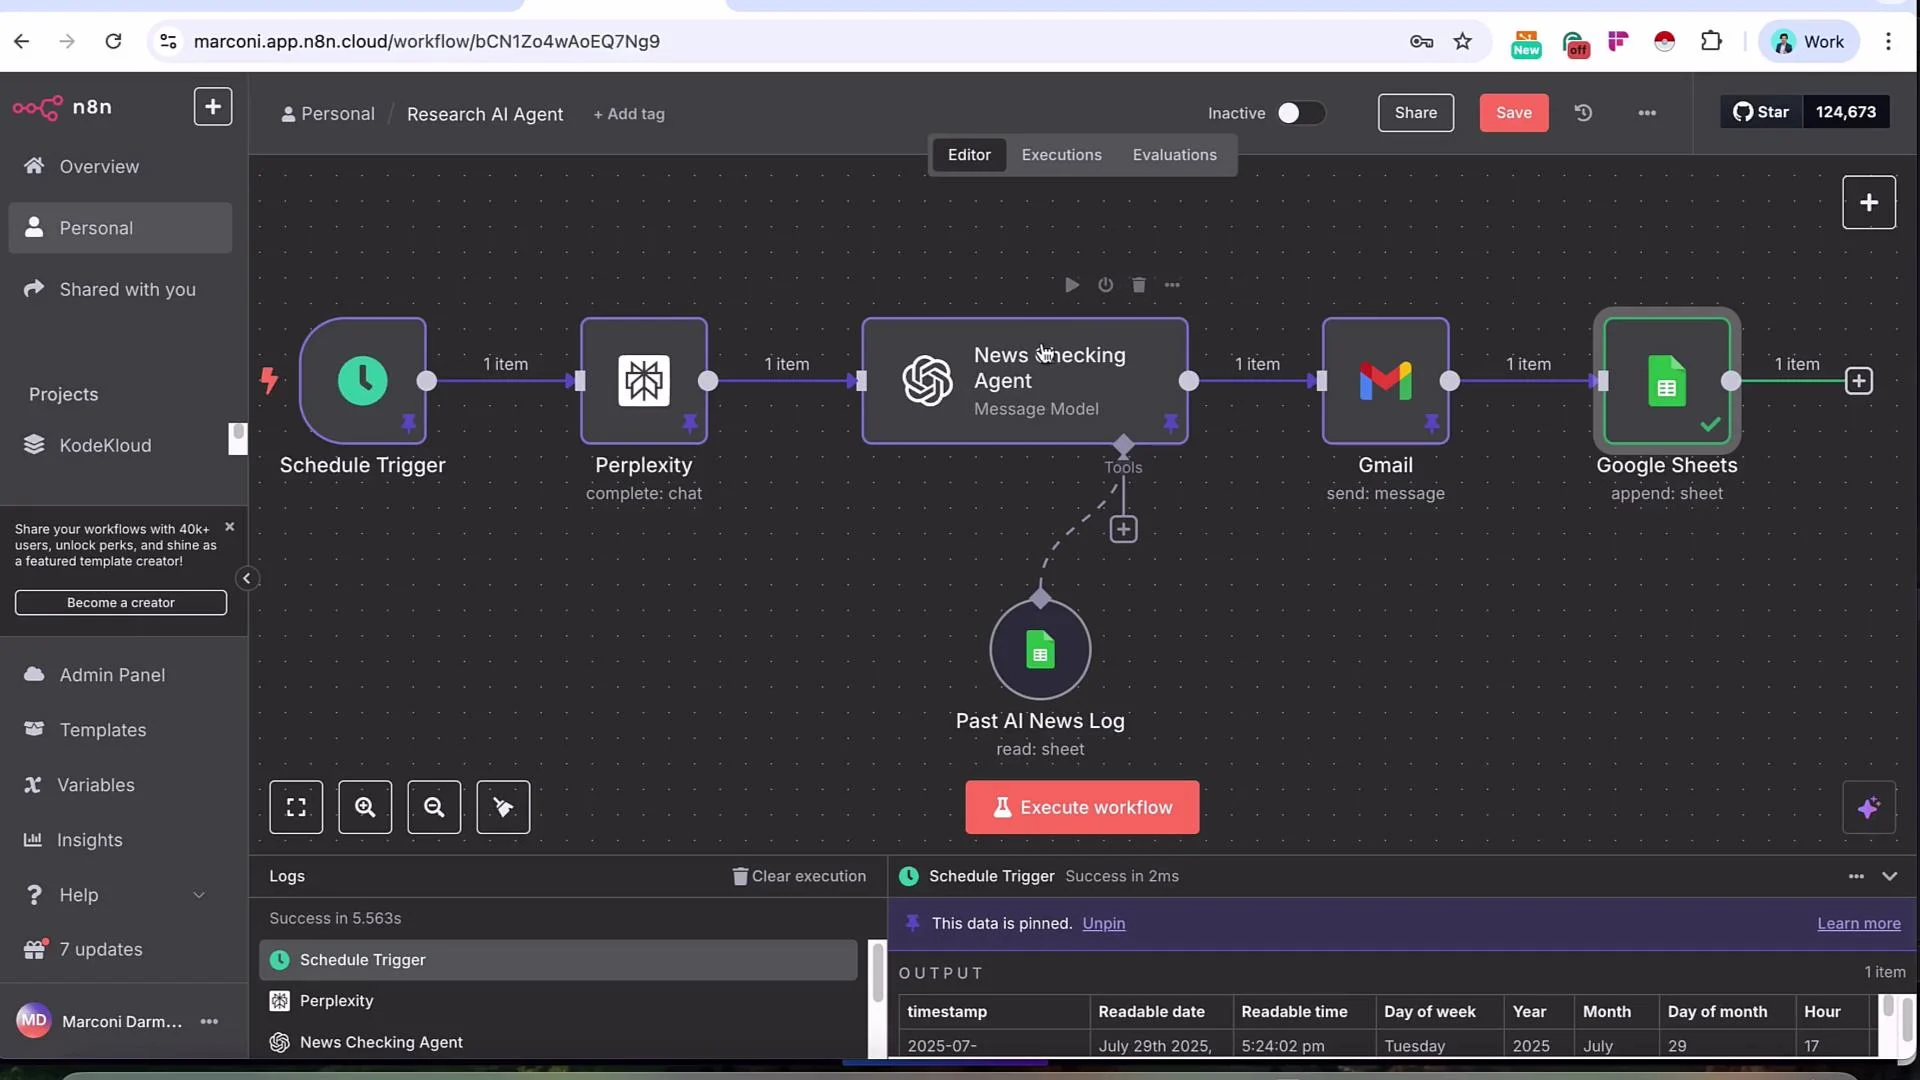Switch to the Executions tab
The width and height of the screenshot is (1920, 1080).
click(x=1061, y=155)
